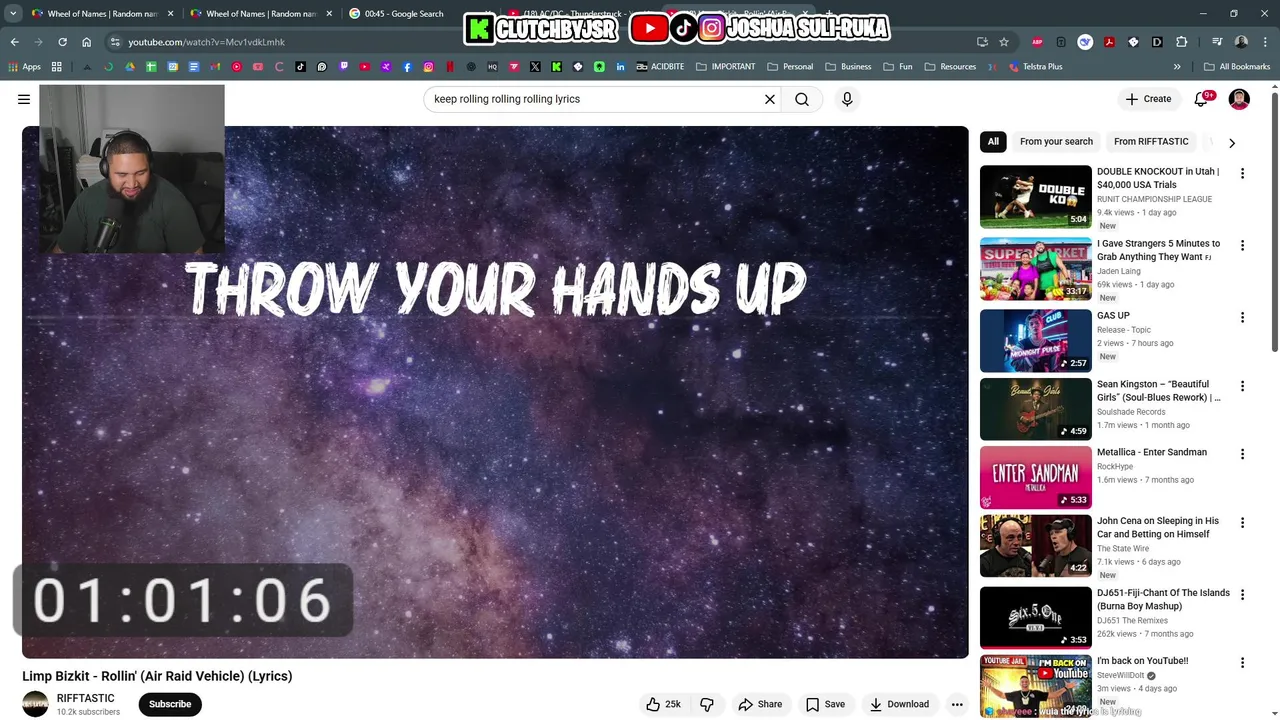Open the Facebook bookmark icon
Image resolution: width=1280 pixels, height=720 pixels.
click(x=407, y=67)
